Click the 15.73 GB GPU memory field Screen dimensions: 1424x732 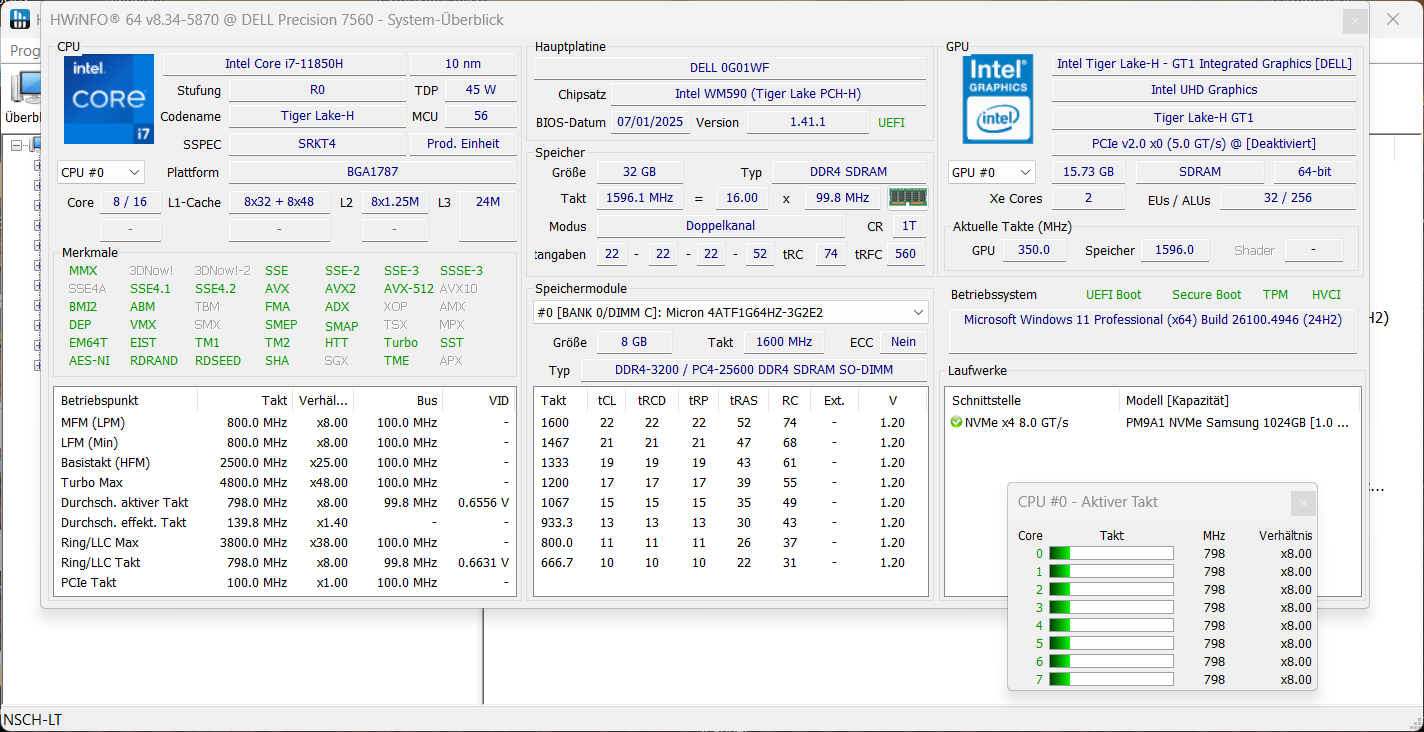click(1088, 172)
